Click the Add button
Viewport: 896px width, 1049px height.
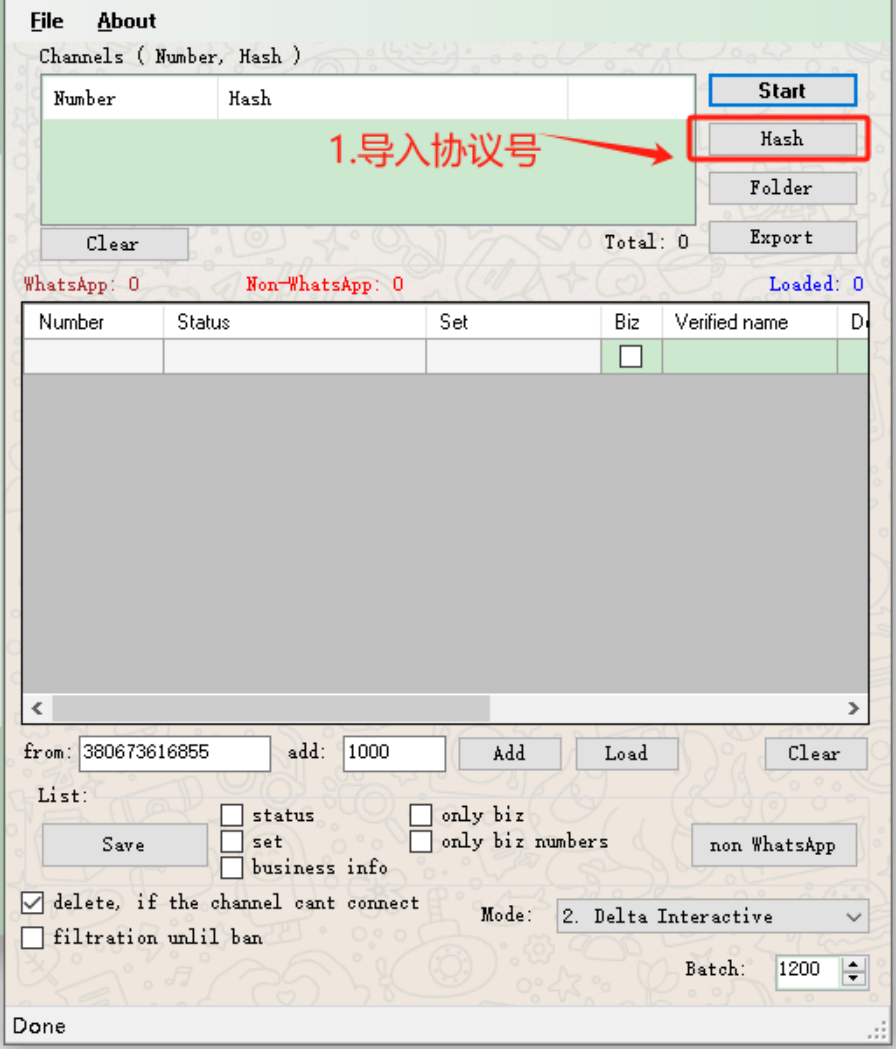point(509,754)
